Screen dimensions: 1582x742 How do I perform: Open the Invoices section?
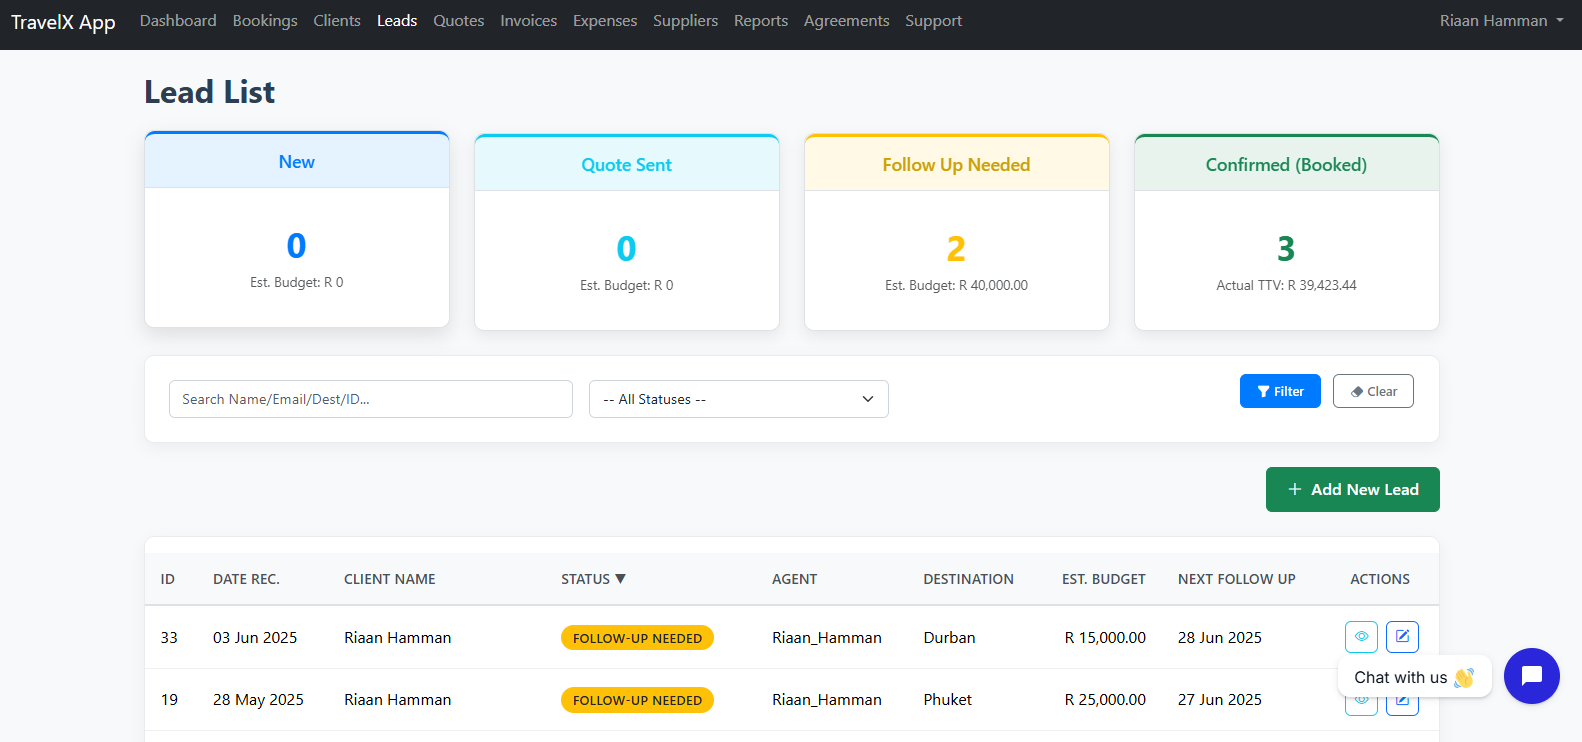pyautogui.click(x=528, y=21)
